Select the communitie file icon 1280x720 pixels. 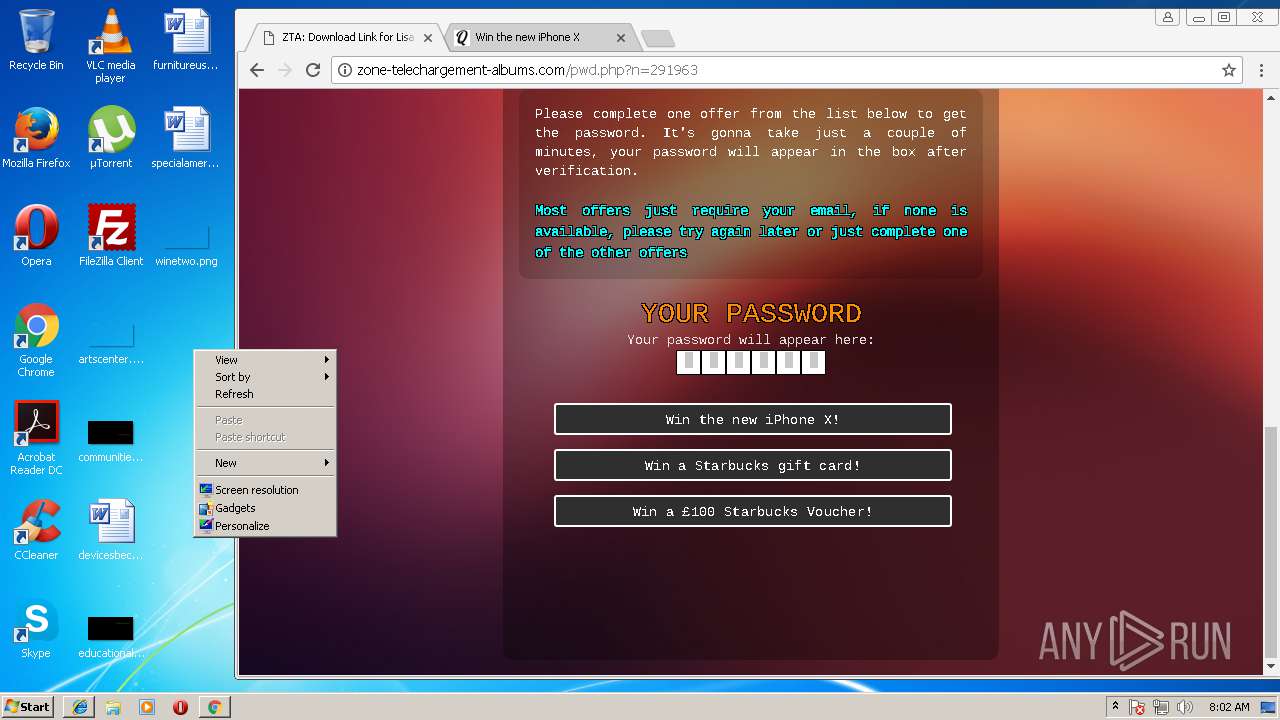tap(111, 441)
